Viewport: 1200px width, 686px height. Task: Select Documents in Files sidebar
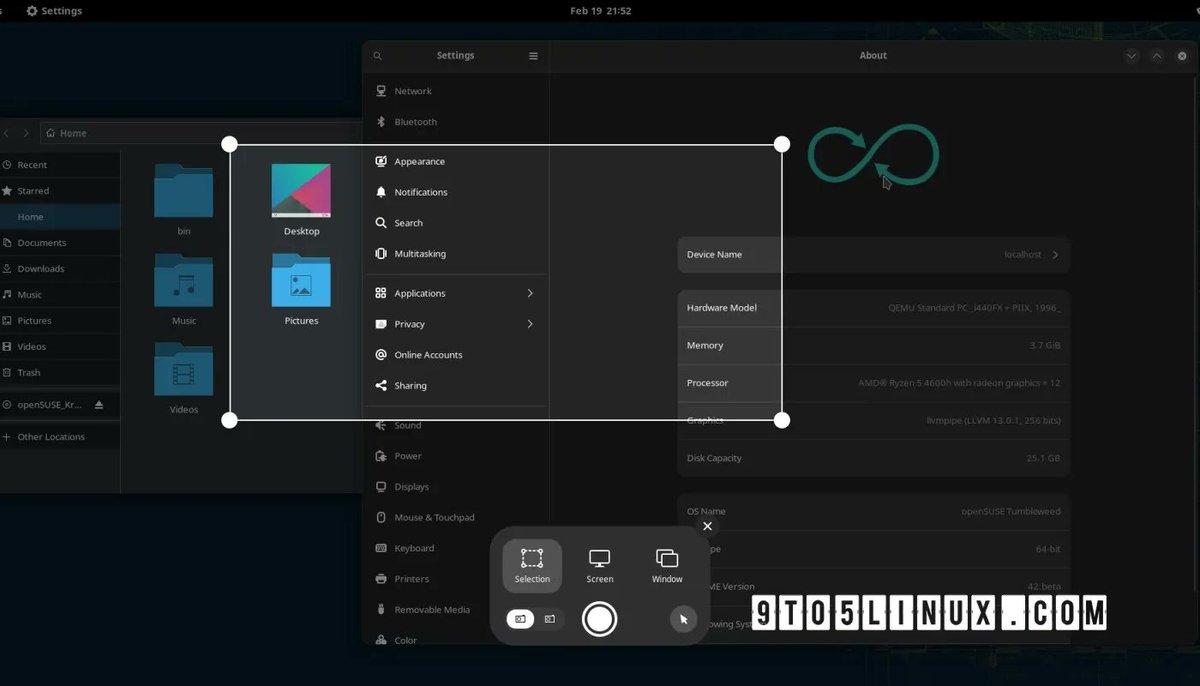pyautogui.click(x=60, y=243)
